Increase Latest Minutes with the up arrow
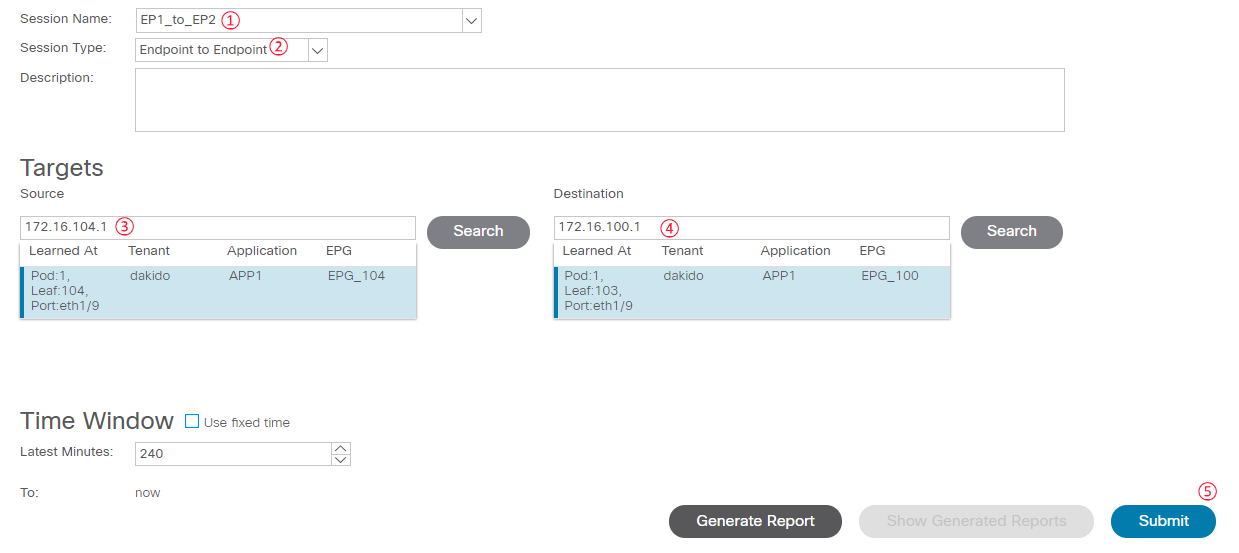The height and width of the screenshot is (553, 1239). [341, 448]
